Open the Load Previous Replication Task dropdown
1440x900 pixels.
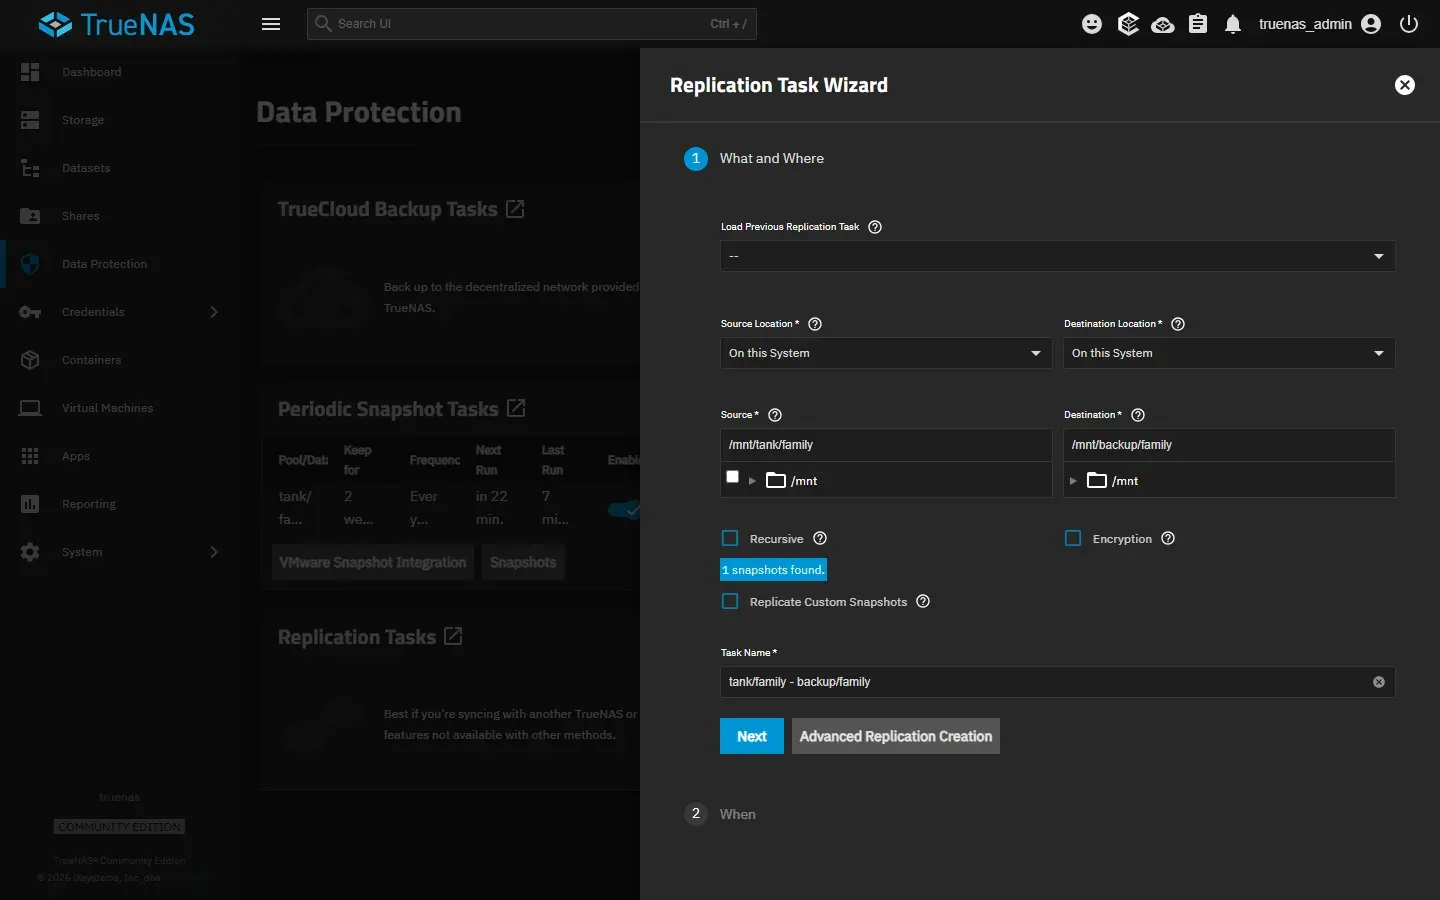click(x=1057, y=256)
